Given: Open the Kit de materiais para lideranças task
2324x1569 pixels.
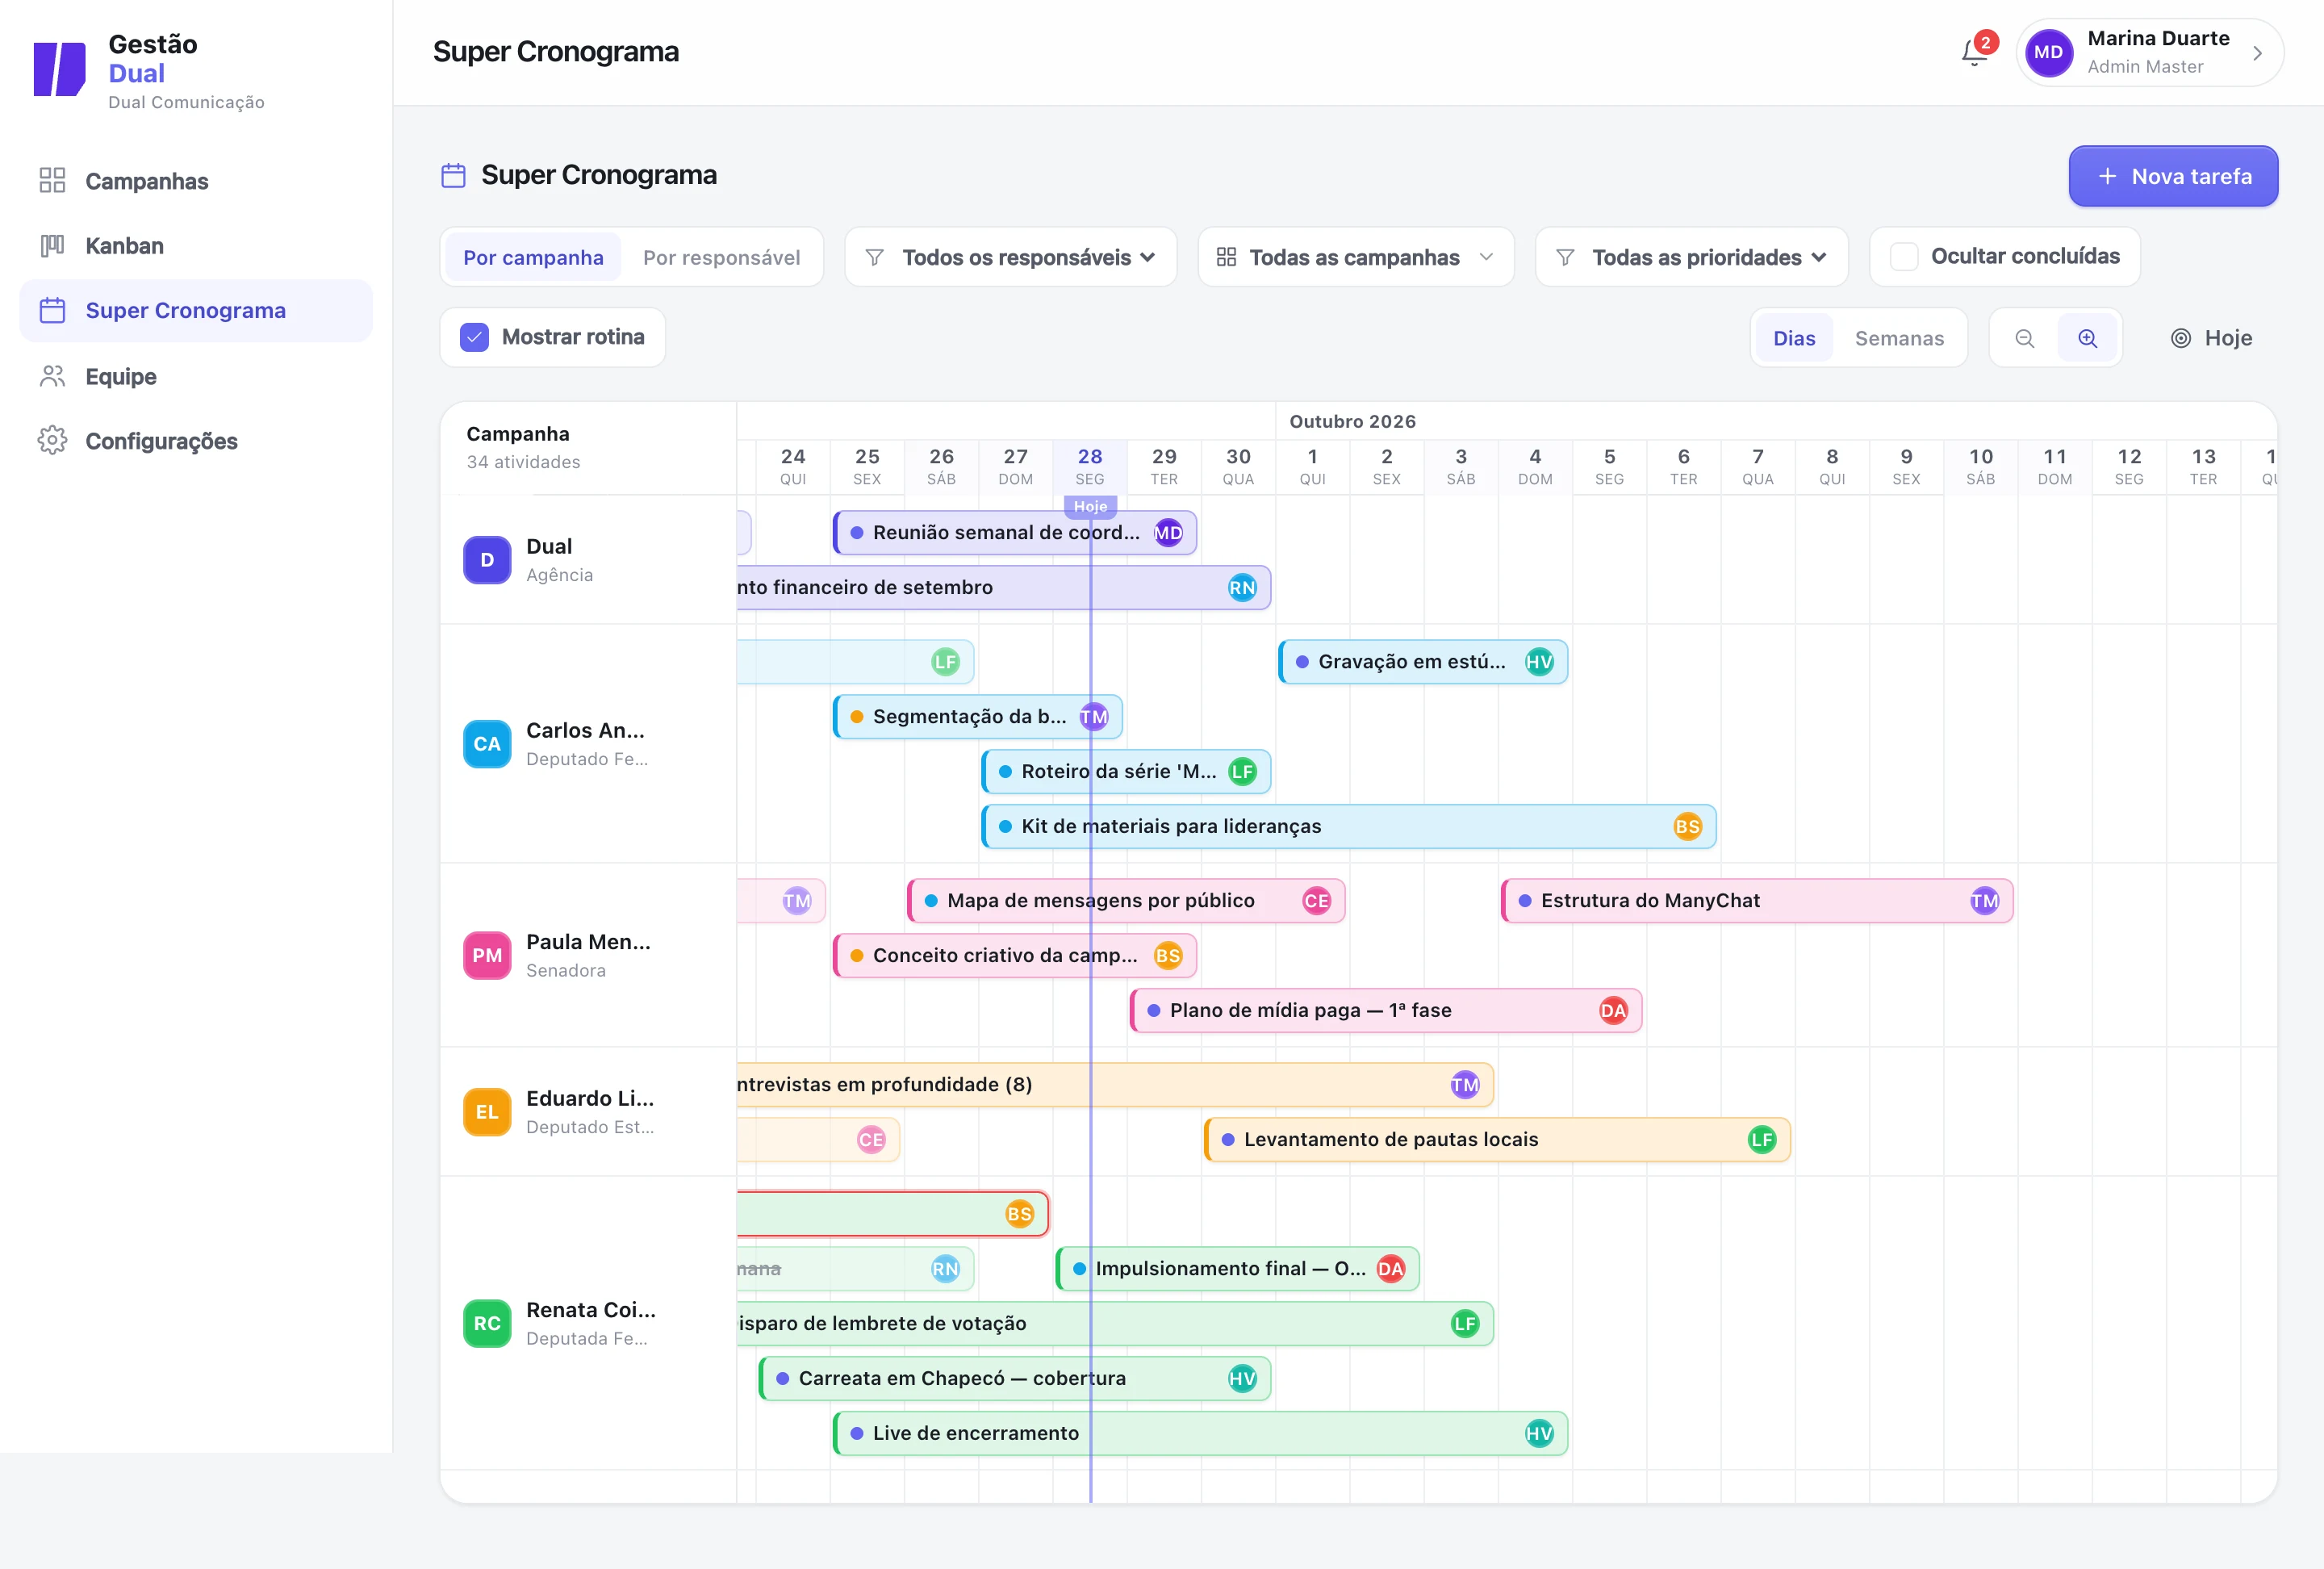Looking at the screenshot, I should [x=1349, y=827].
